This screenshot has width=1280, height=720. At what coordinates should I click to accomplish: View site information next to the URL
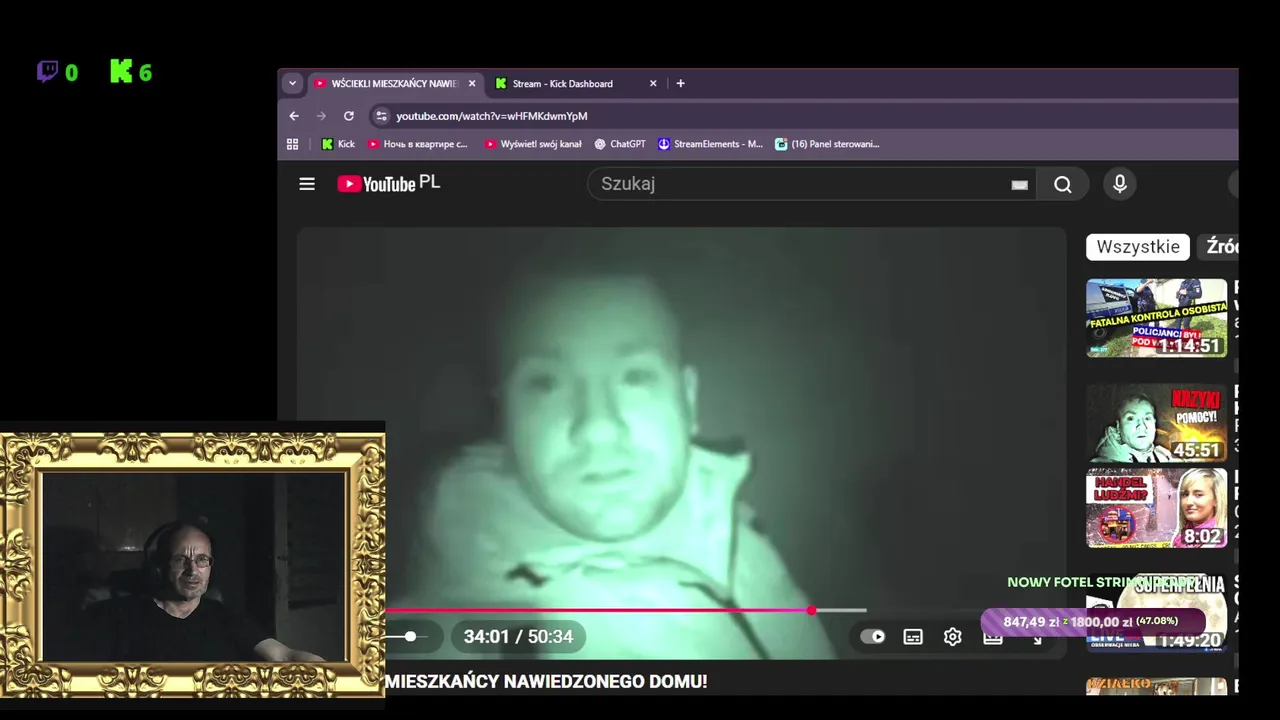click(381, 116)
